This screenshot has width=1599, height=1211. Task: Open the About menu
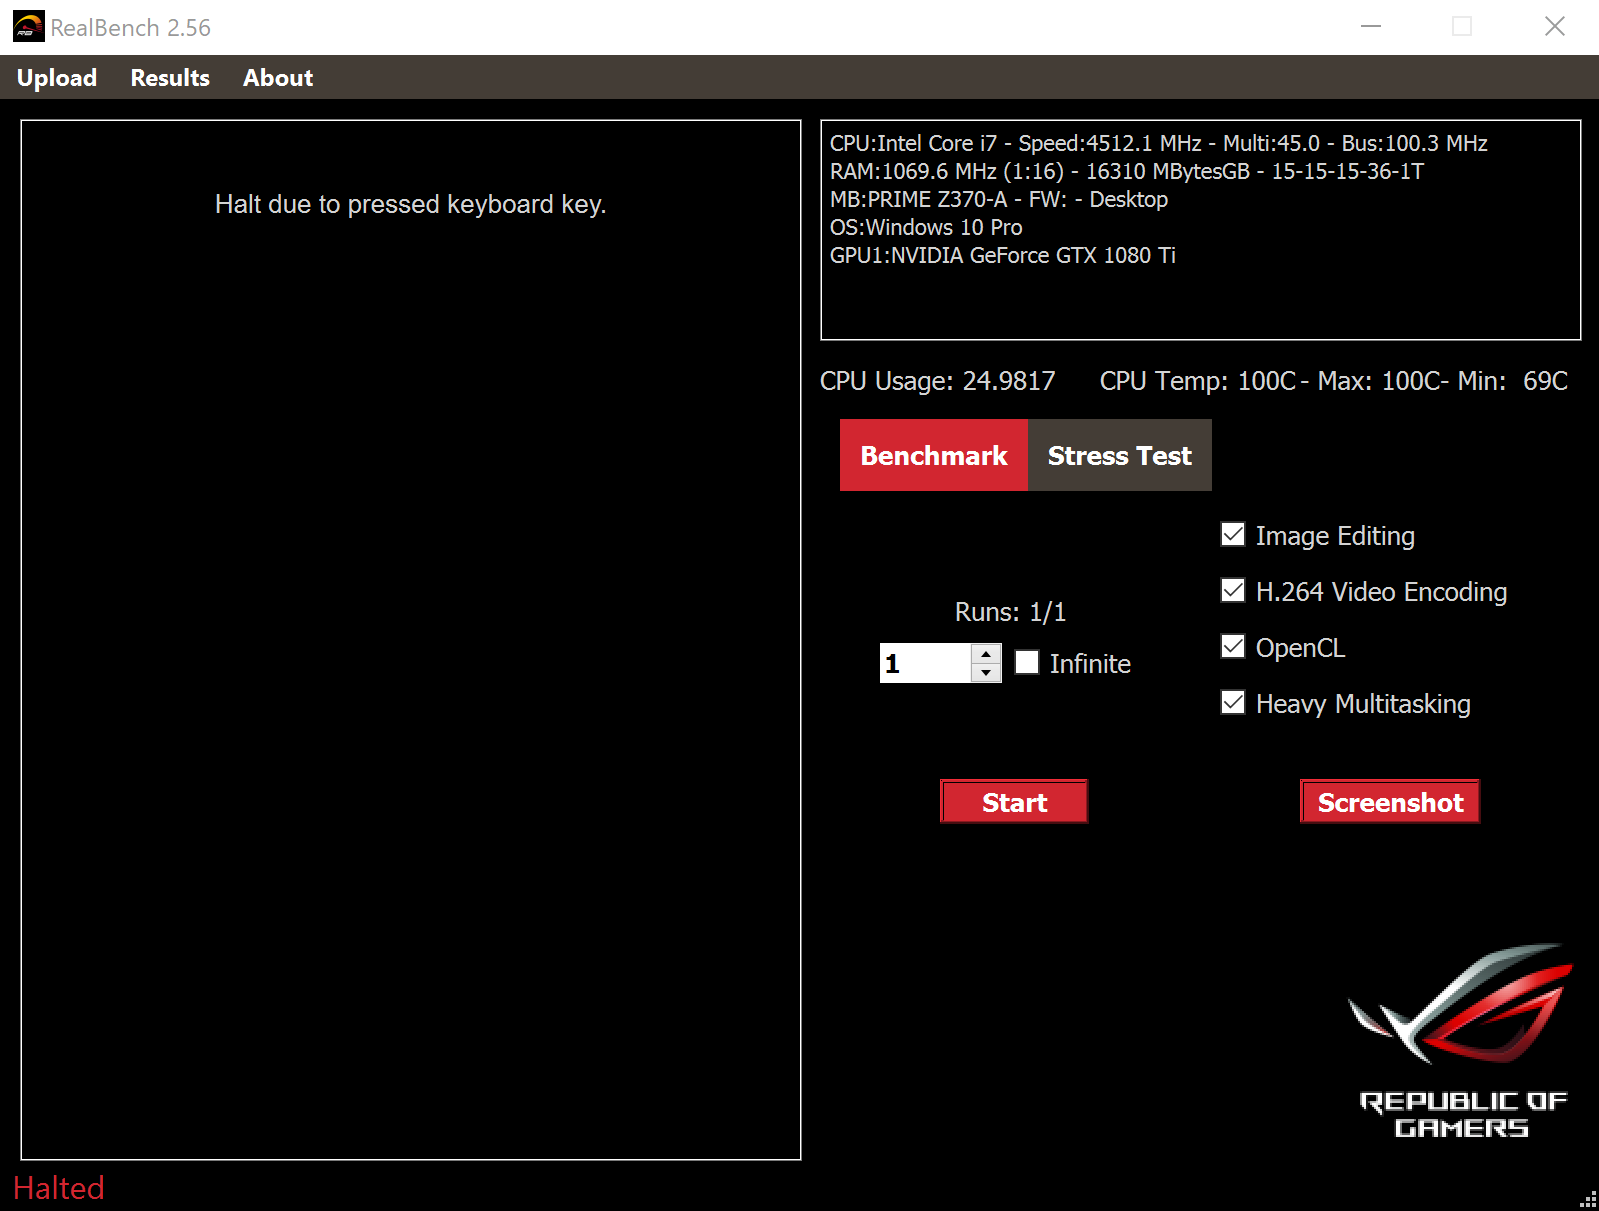point(278,78)
